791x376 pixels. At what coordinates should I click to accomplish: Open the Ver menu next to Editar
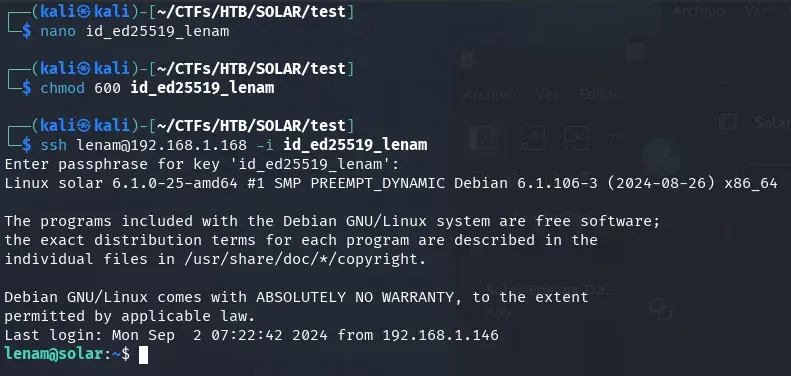[547, 94]
